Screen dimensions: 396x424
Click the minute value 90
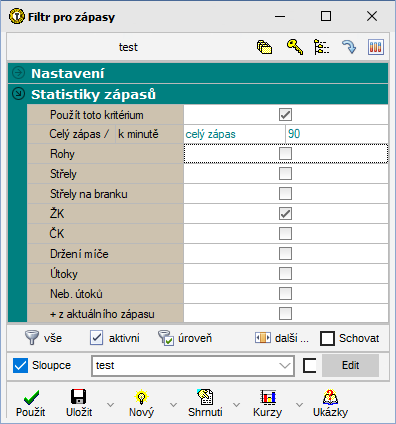click(337, 134)
